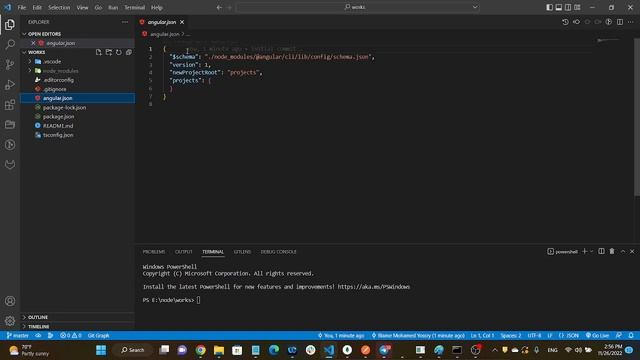Toggle the secondary side bar

568,7
